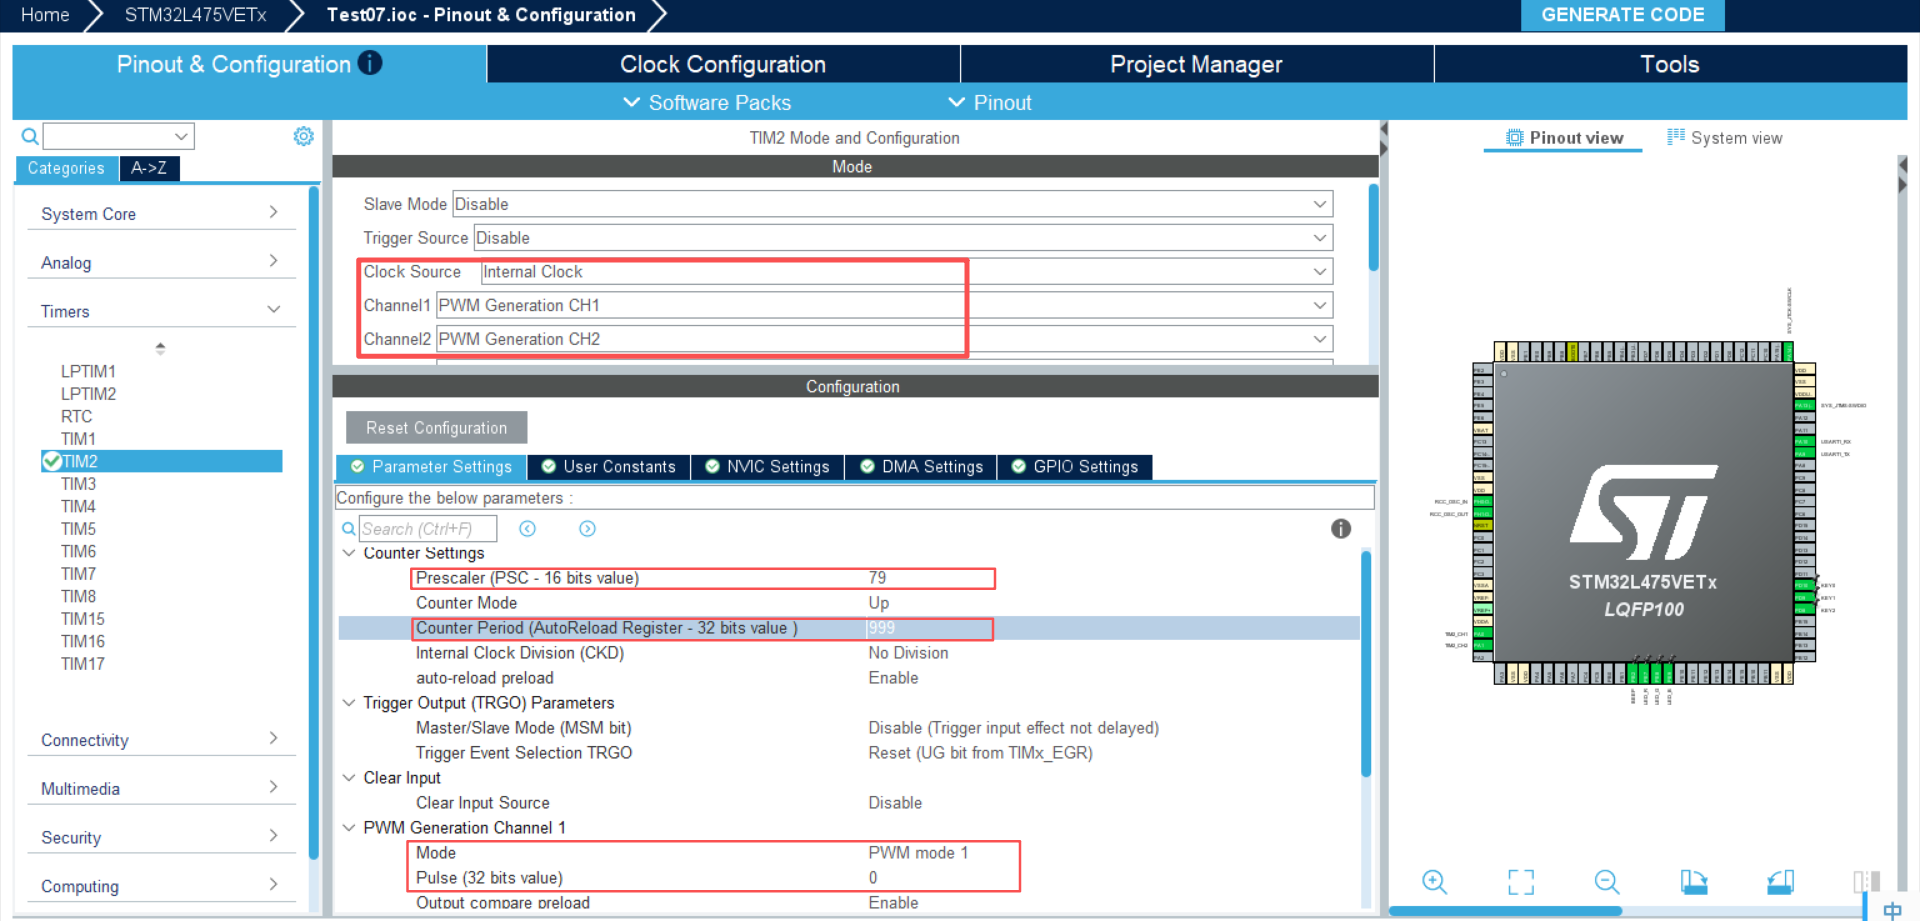Collapse Trigger Output (TRGO) Parameters group
This screenshot has height=921, width=1920.
point(349,703)
